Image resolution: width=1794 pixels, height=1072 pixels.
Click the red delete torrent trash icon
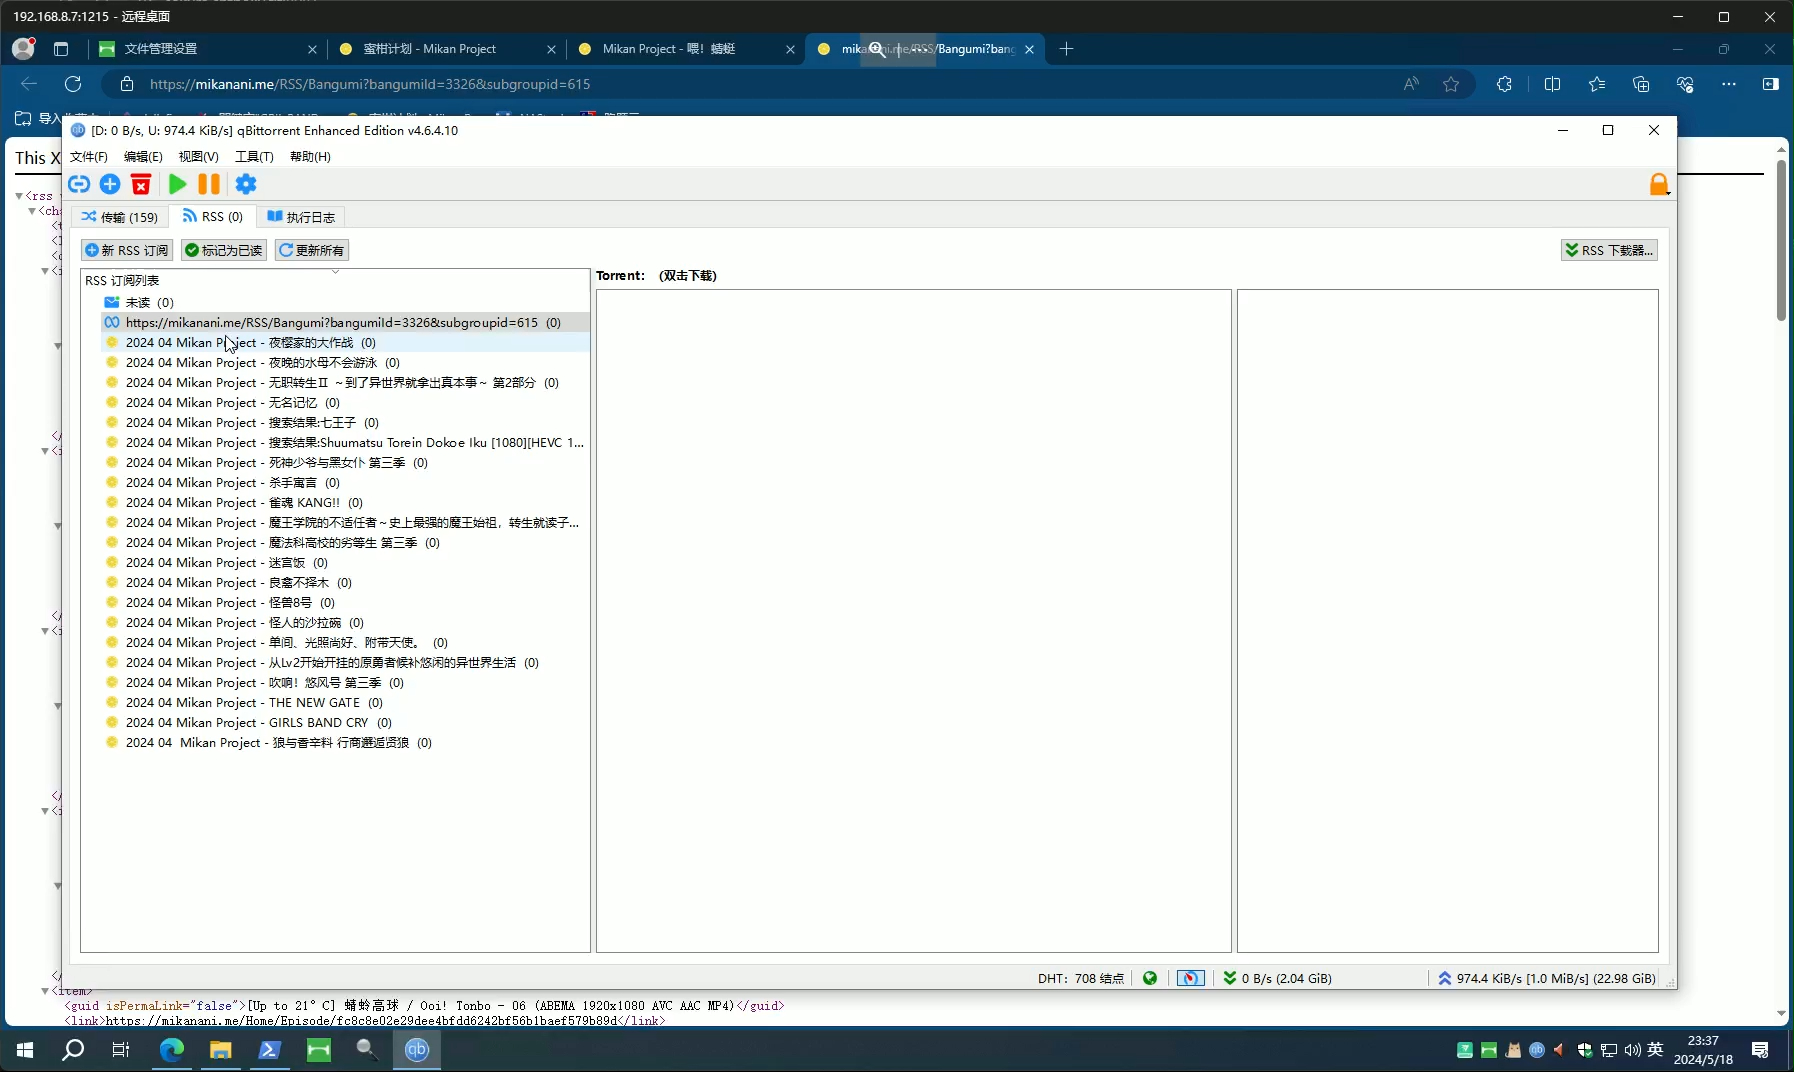coord(141,184)
